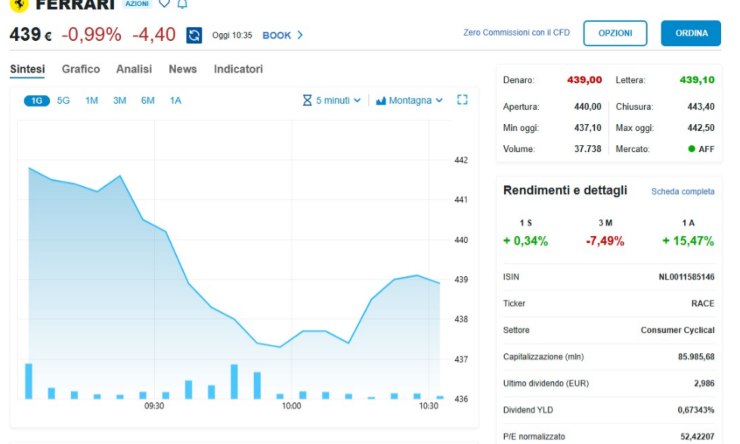
Task: Click the Ferrari prancing horse logo
Action: tap(19, 5)
